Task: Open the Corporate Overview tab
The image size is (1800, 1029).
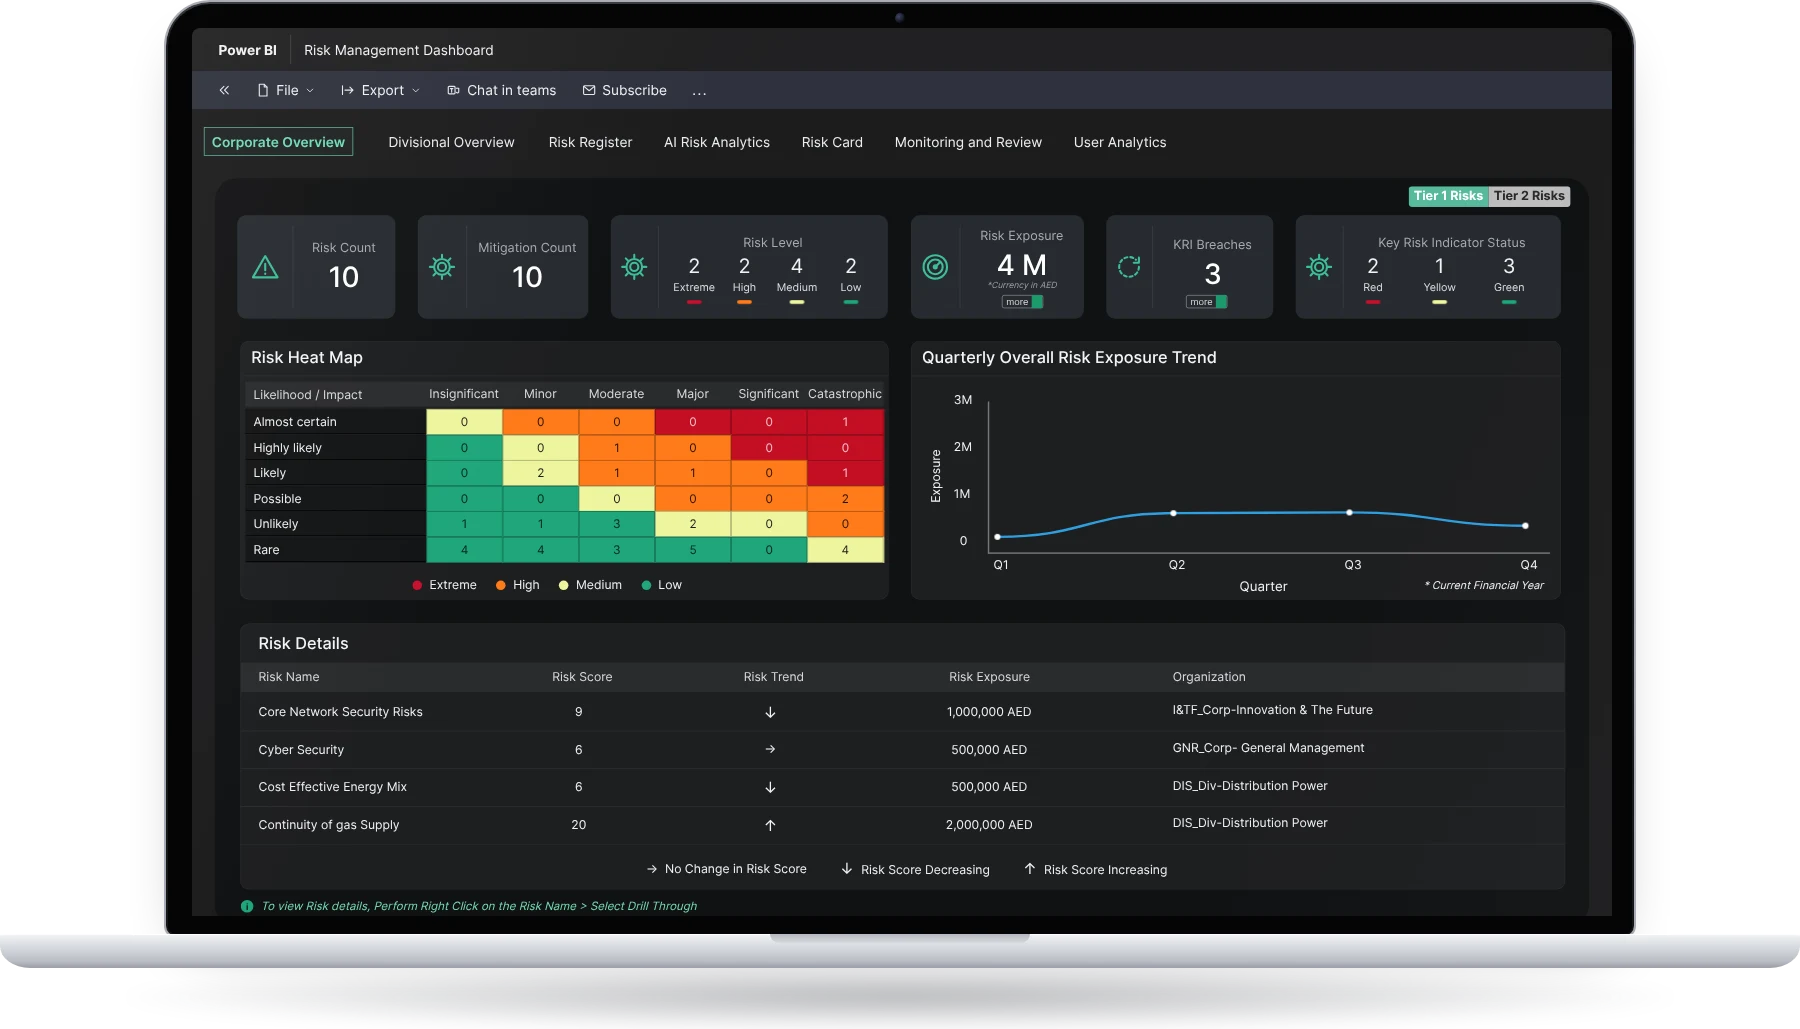Action: tap(278, 142)
